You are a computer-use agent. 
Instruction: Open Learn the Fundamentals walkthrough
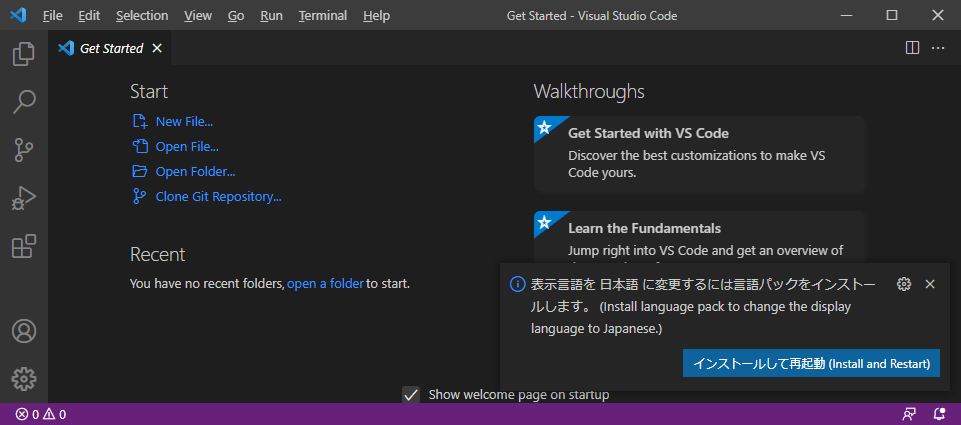click(699, 237)
